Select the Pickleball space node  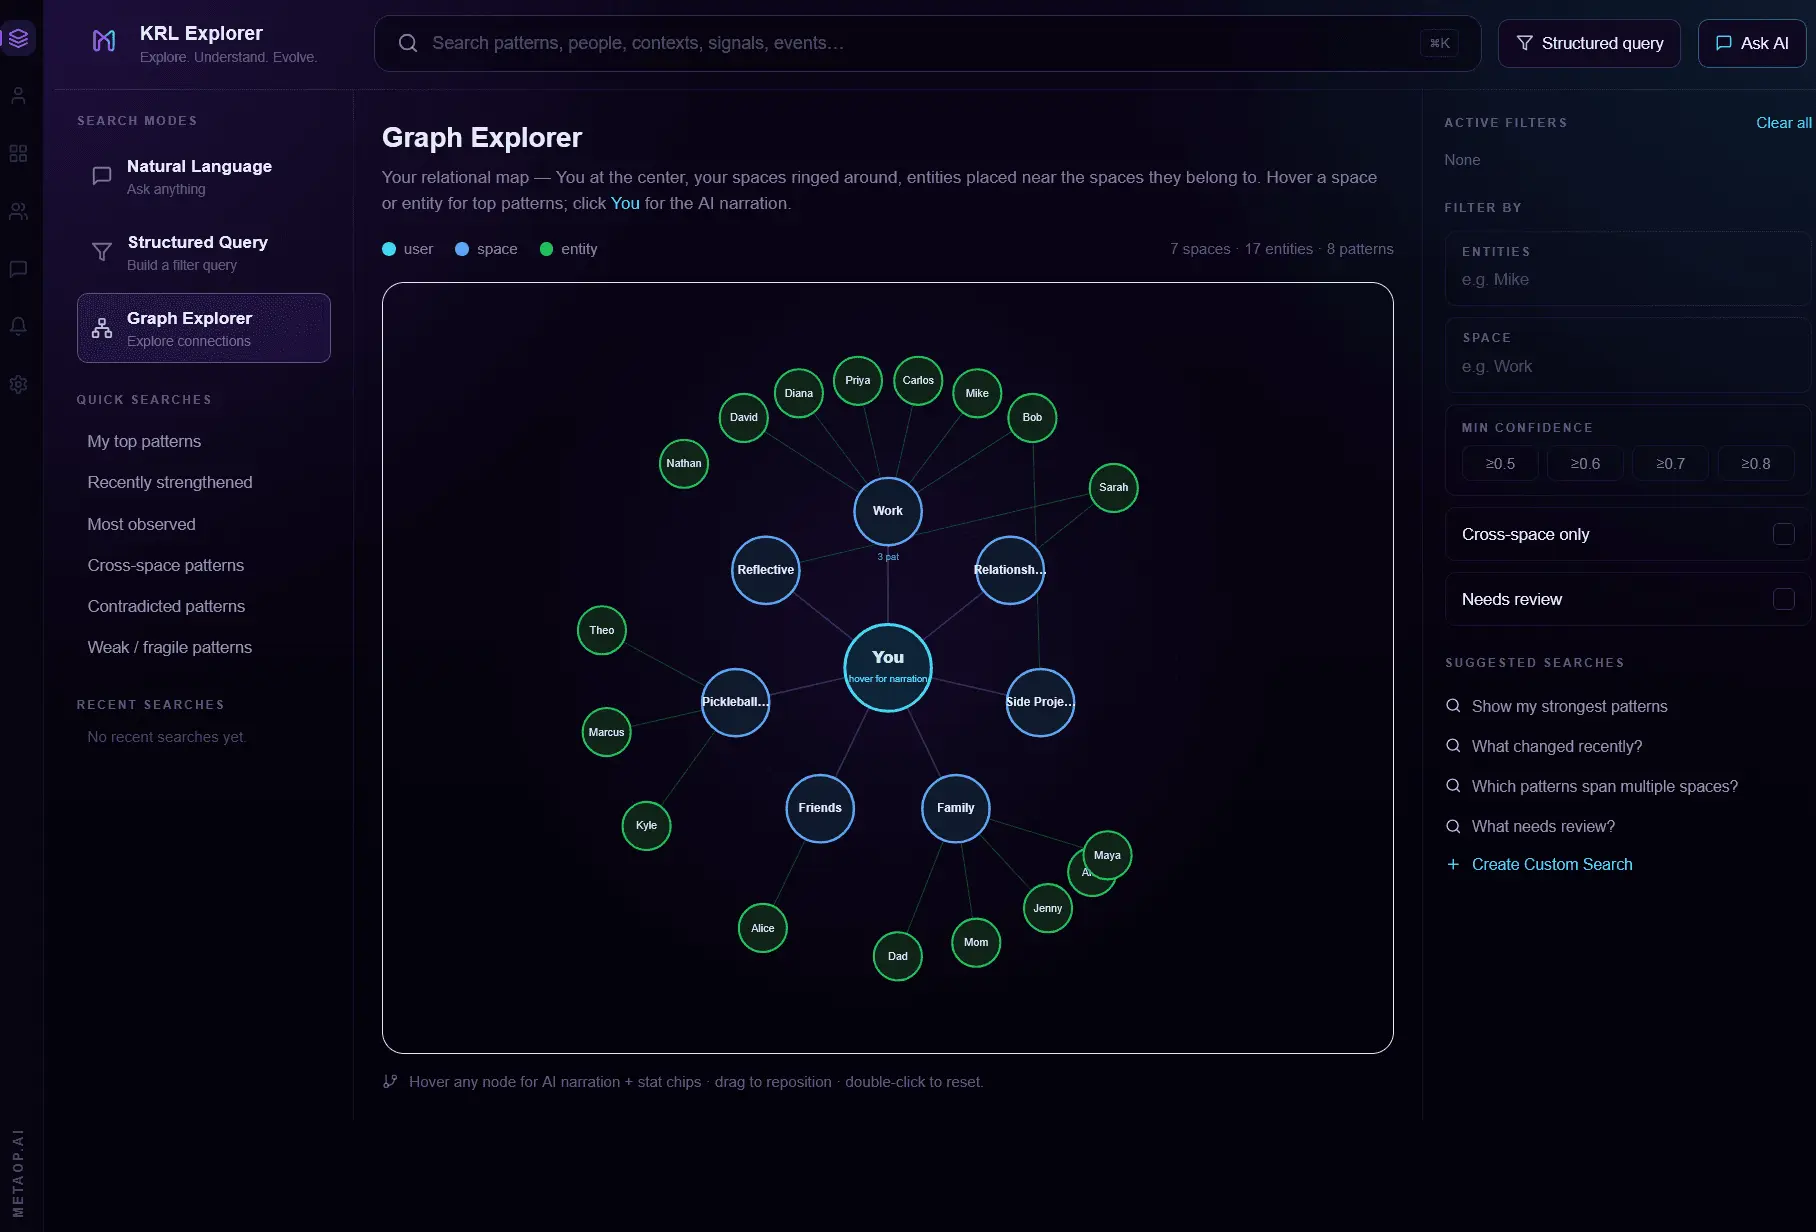coord(736,702)
